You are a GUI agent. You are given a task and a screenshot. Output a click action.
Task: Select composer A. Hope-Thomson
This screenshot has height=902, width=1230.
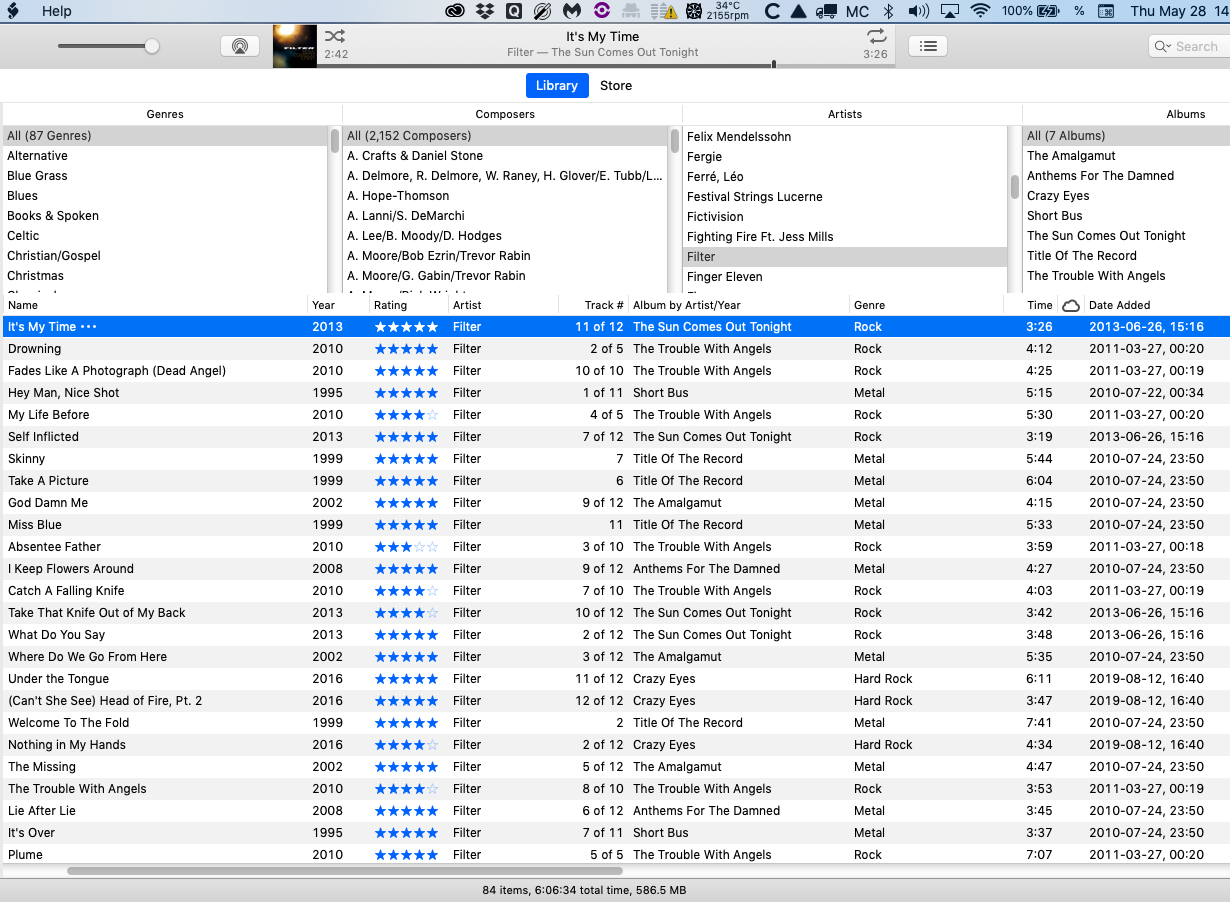point(505,196)
